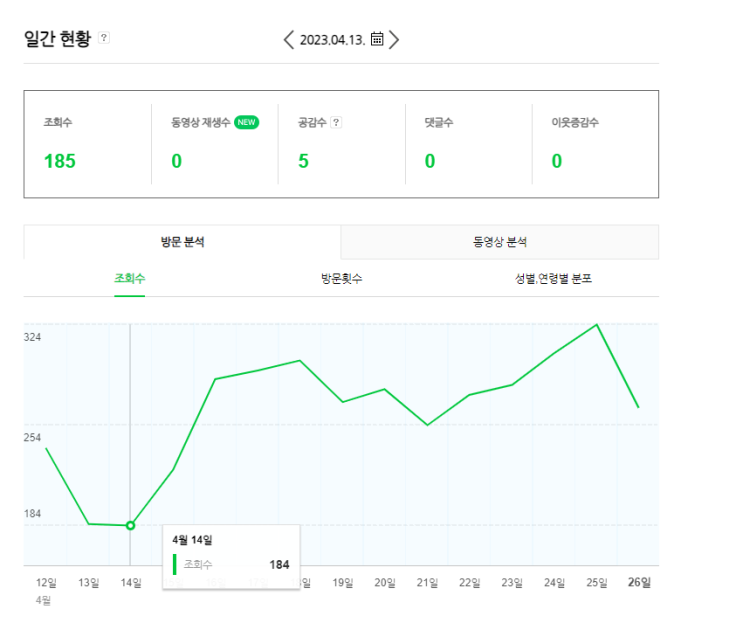Select the 방문횟수 sub-tab
Viewport: 743px width, 623px height.
341,278
